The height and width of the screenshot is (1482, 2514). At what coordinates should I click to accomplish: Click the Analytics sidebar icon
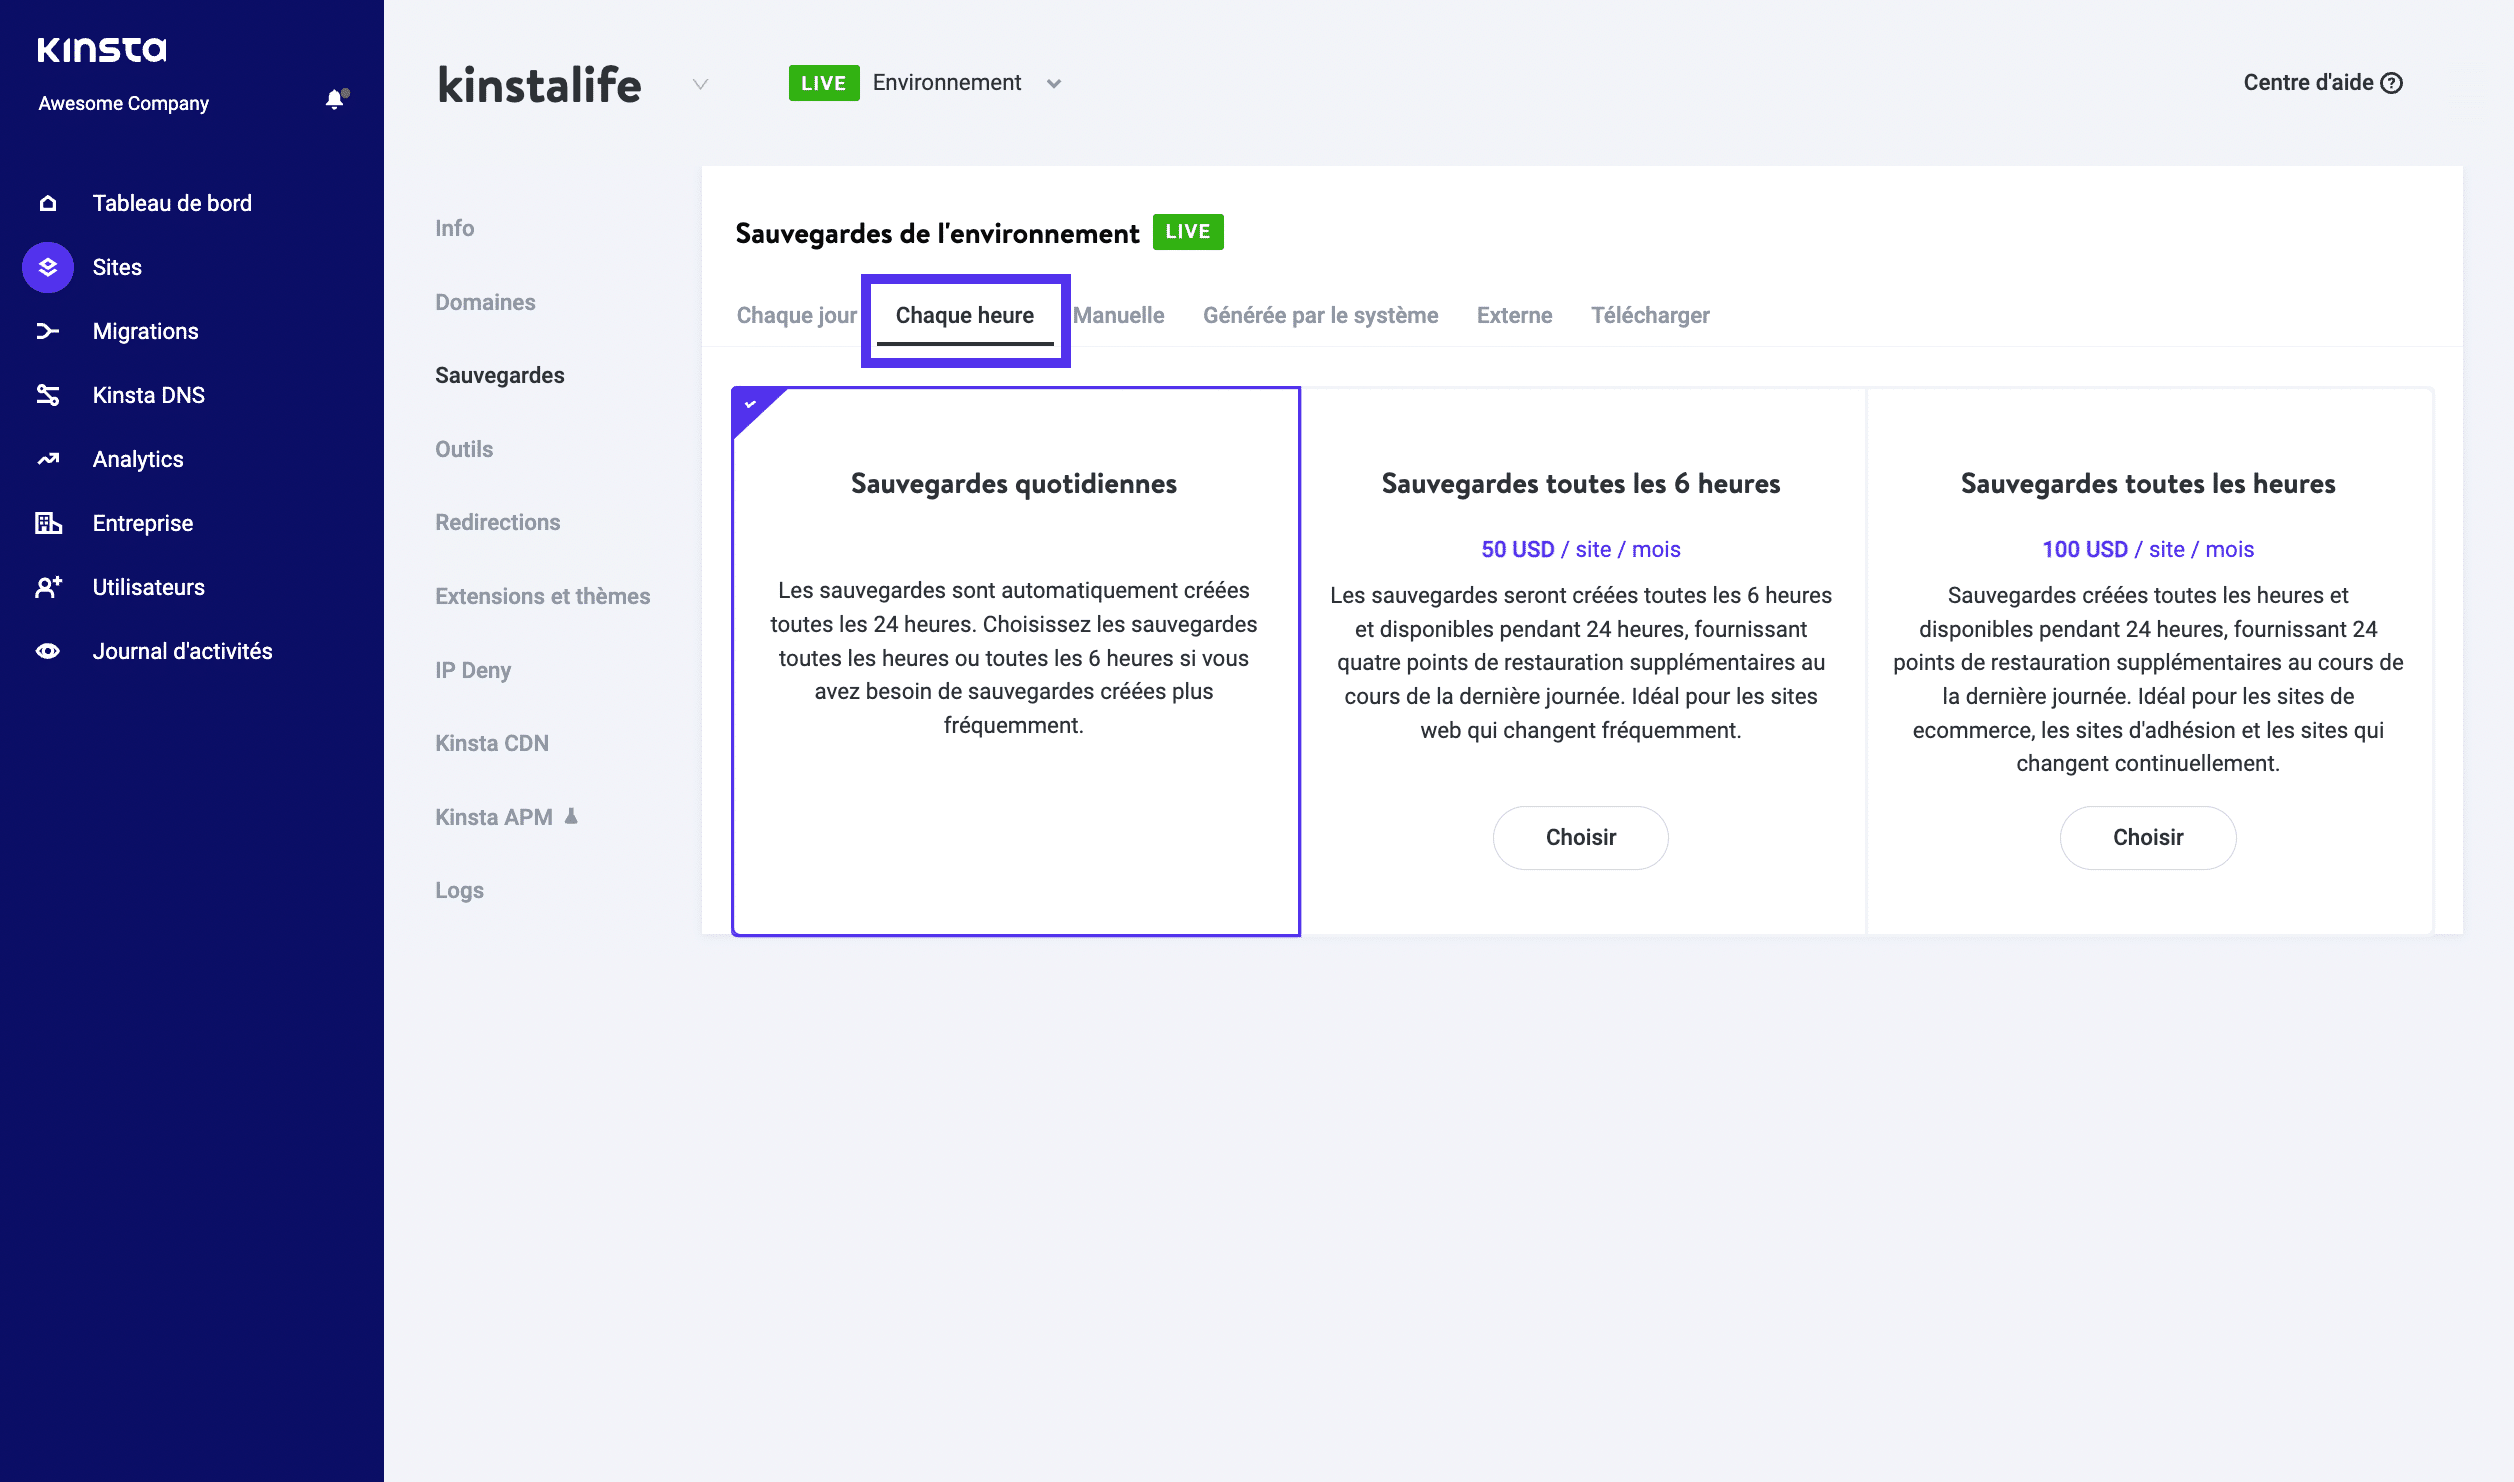(47, 458)
